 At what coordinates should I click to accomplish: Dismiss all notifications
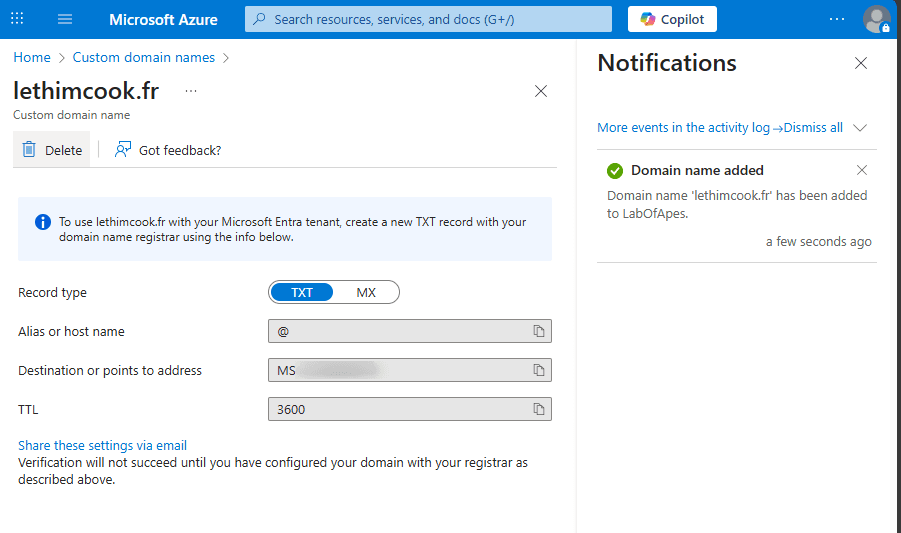tap(813, 128)
